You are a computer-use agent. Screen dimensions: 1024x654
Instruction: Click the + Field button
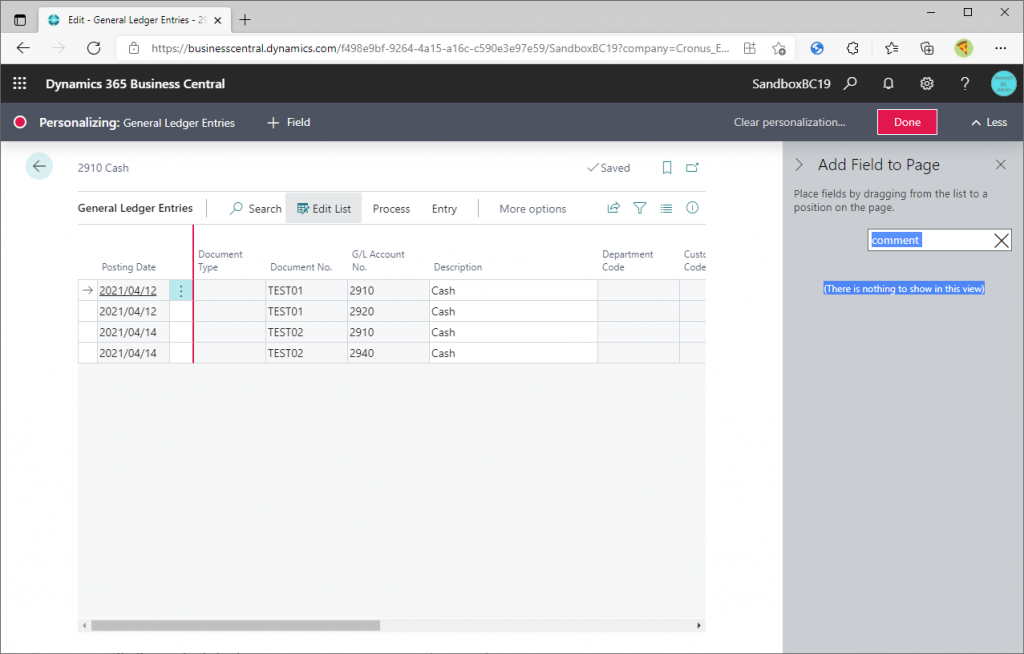[289, 122]
